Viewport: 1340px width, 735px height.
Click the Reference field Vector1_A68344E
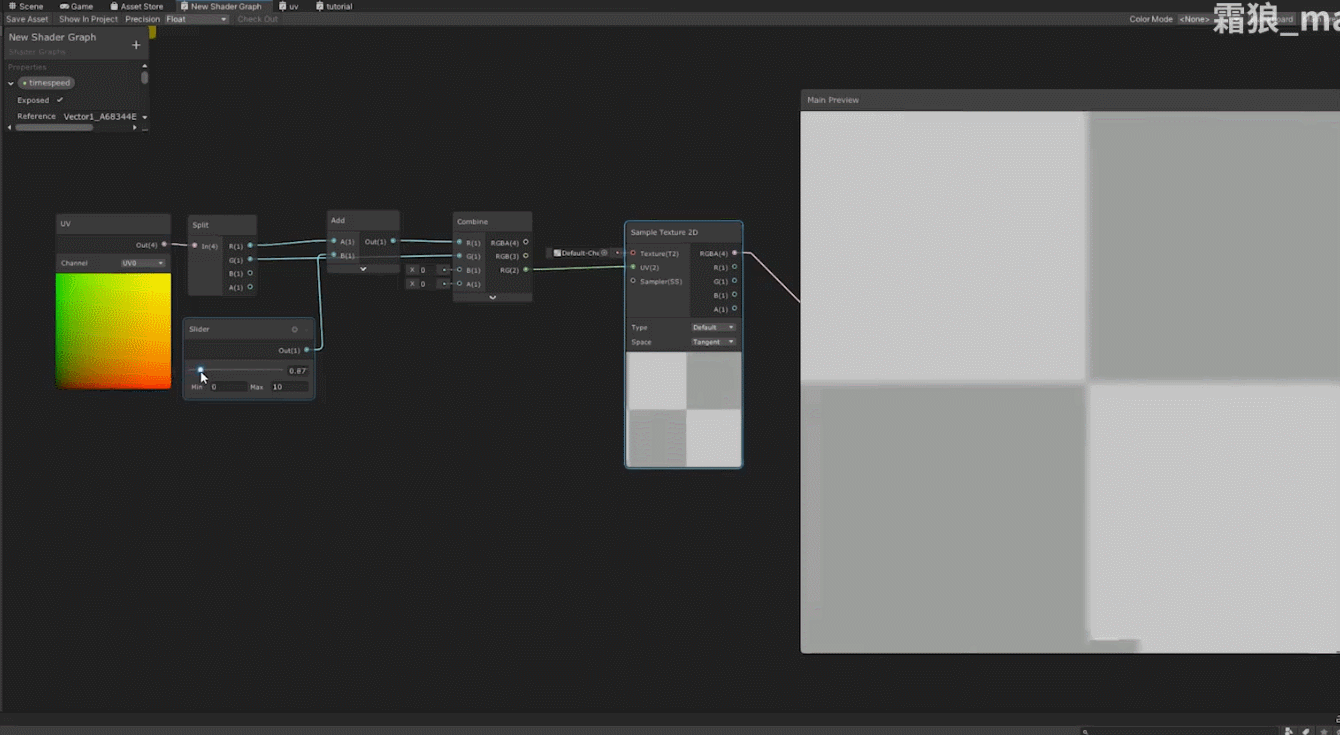99,117
